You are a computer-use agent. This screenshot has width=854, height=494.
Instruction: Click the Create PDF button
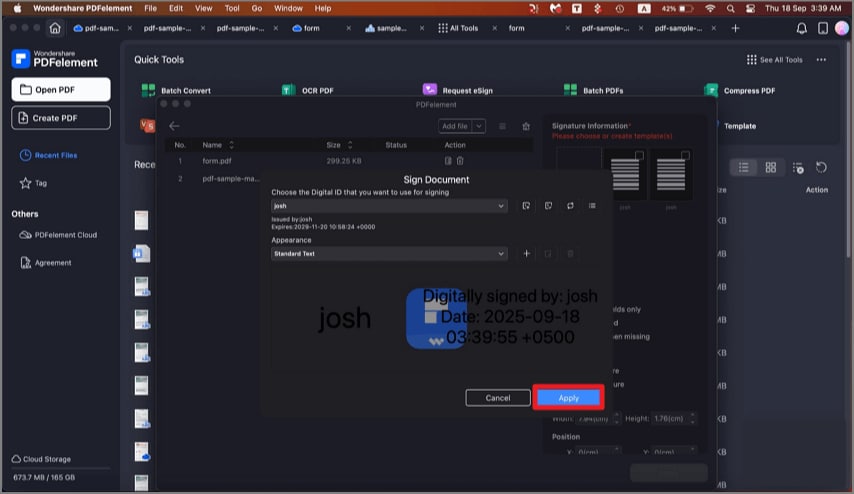(60, 118)
